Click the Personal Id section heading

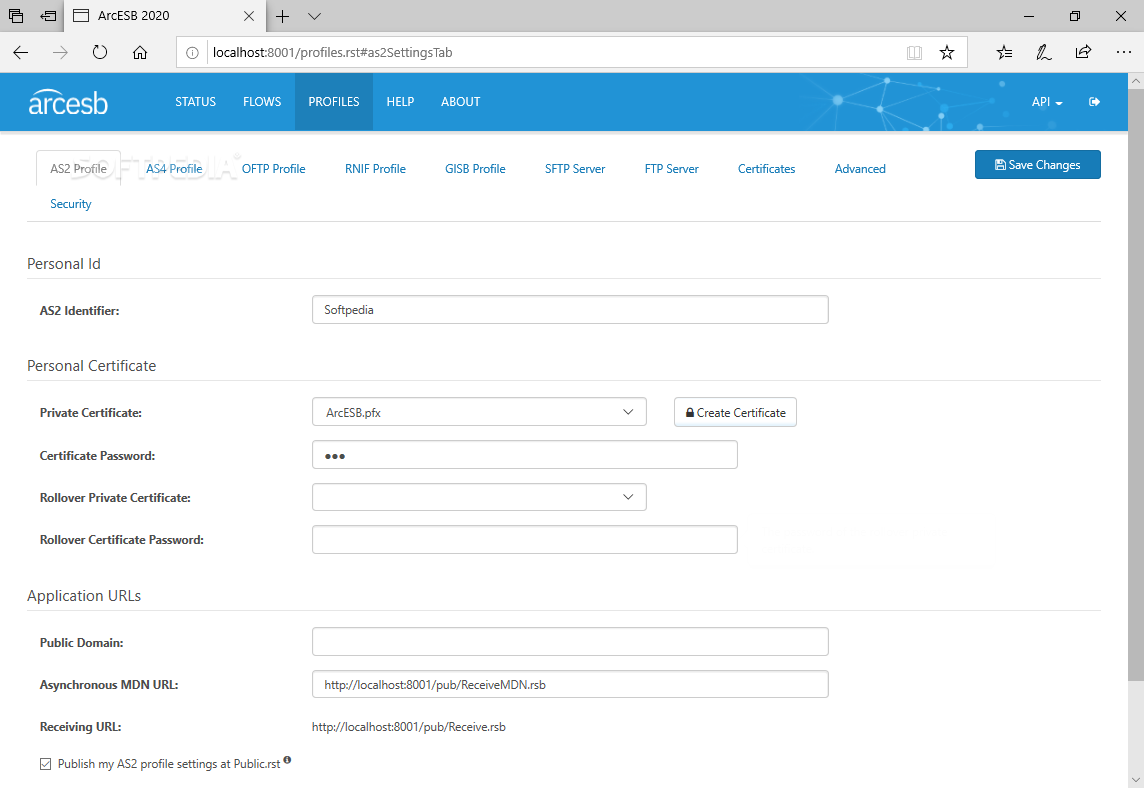click(63, 263)
